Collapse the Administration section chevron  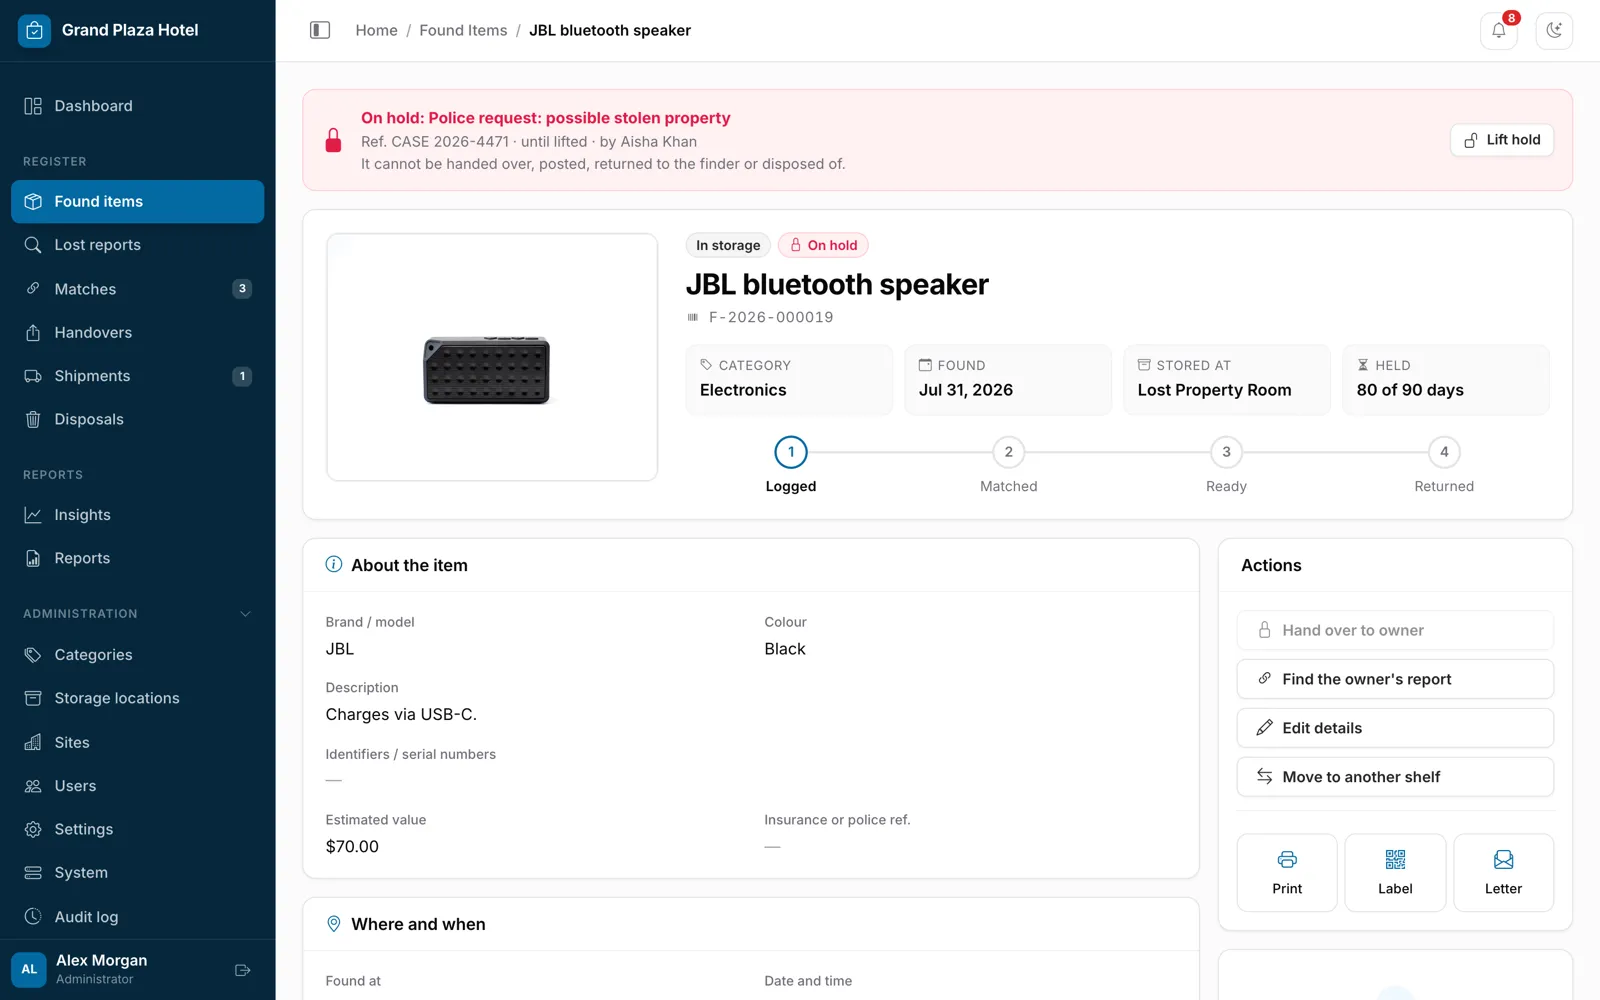coord(245,614)
